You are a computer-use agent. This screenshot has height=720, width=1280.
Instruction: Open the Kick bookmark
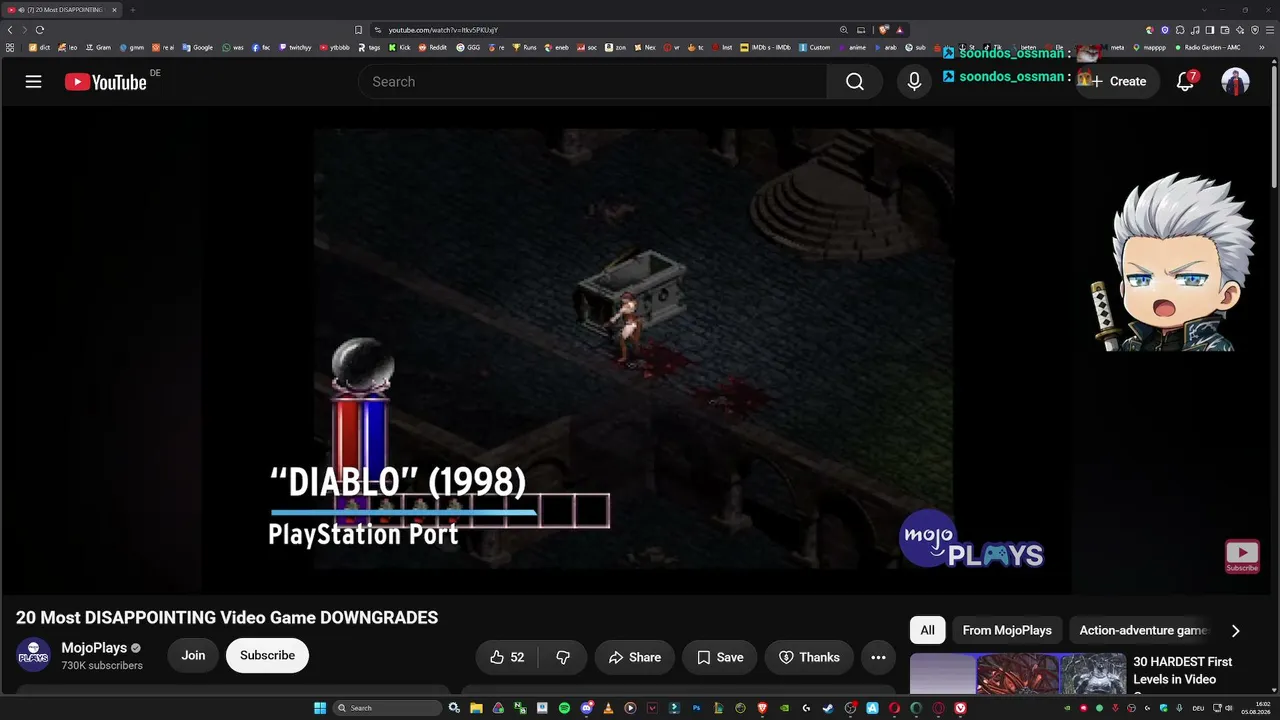coord(400,47)
